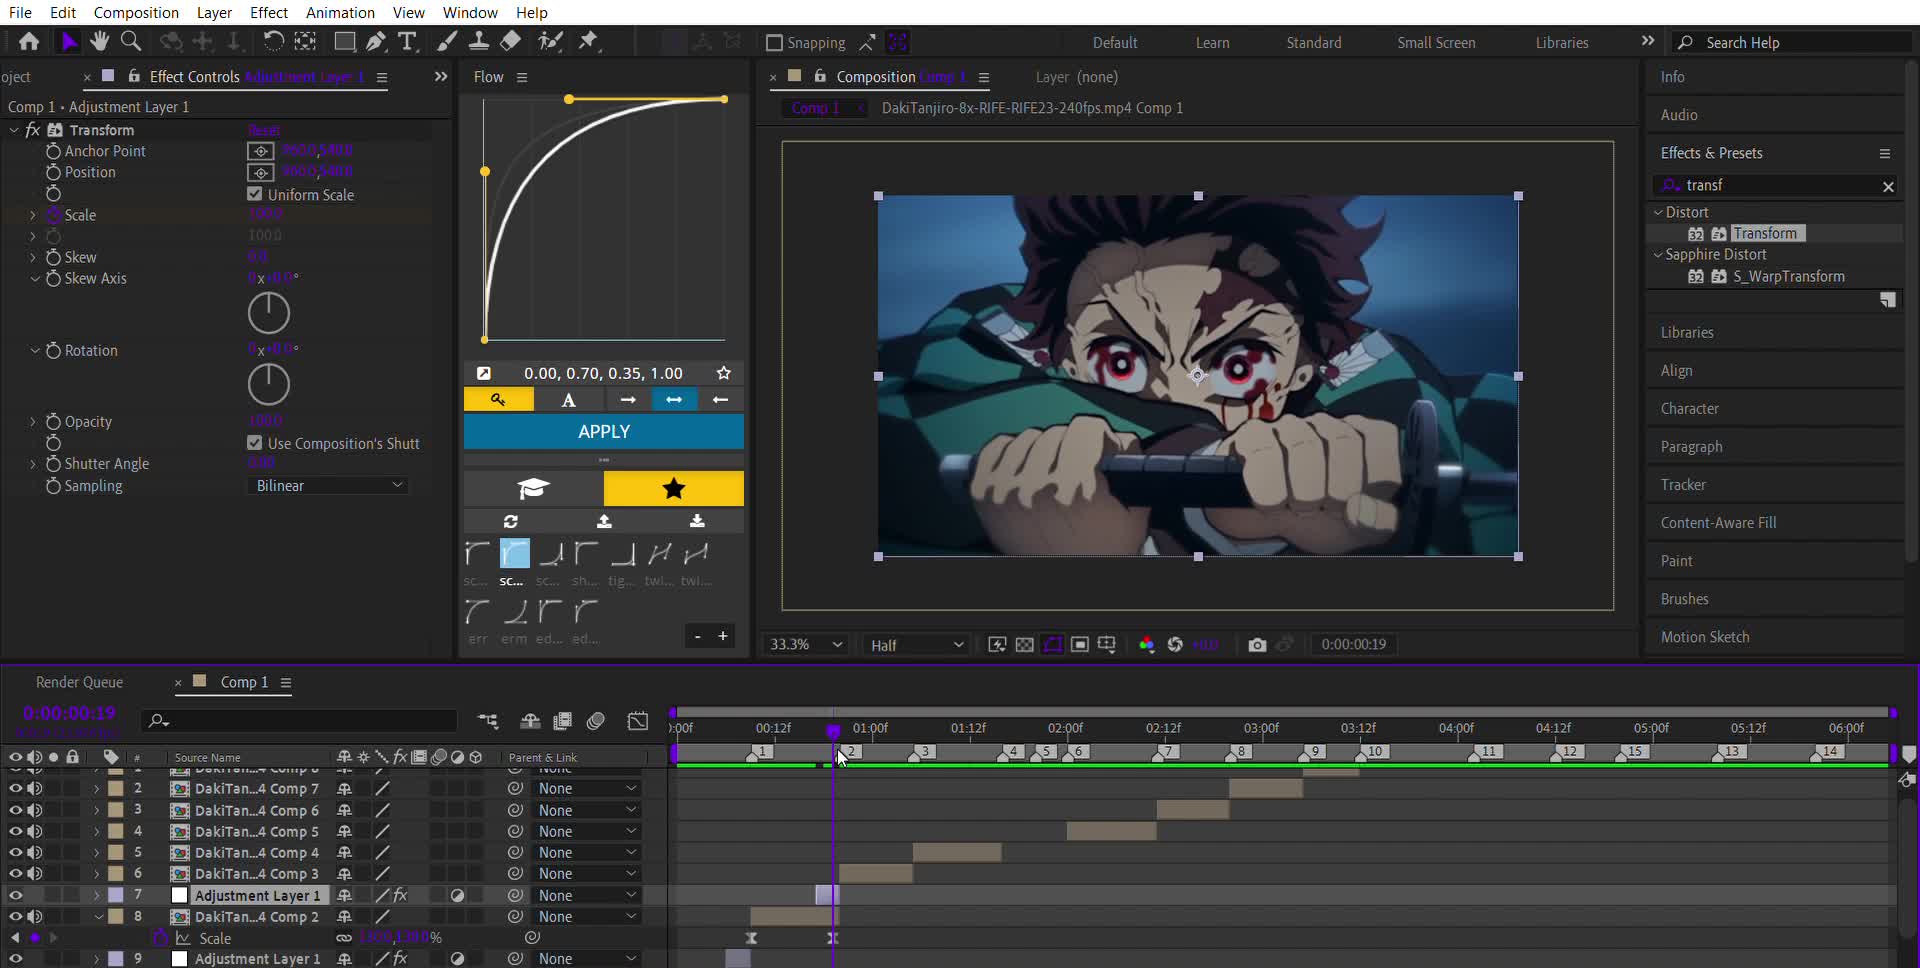Toggle the Uniform Scale checkbox
The height and width of the screenshot is (968, 1920).
(x=255, y=194)
